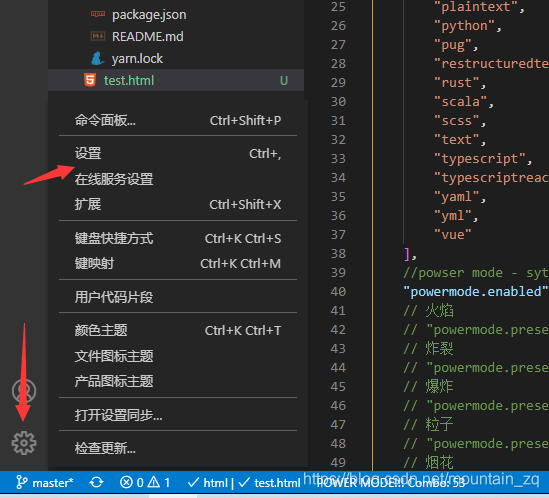Click the "rust" string in the editor
This screenshot has width=549, height=498.
point(456,83)
